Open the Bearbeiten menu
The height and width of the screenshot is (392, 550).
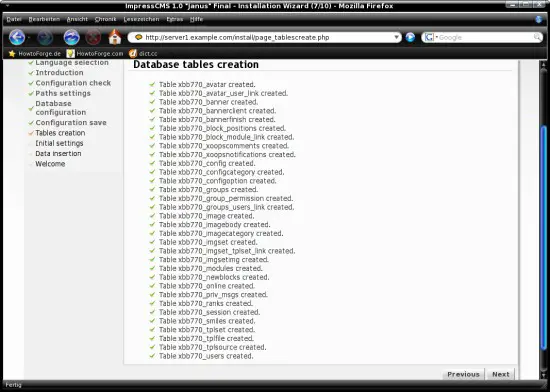[x=44, y=19]
